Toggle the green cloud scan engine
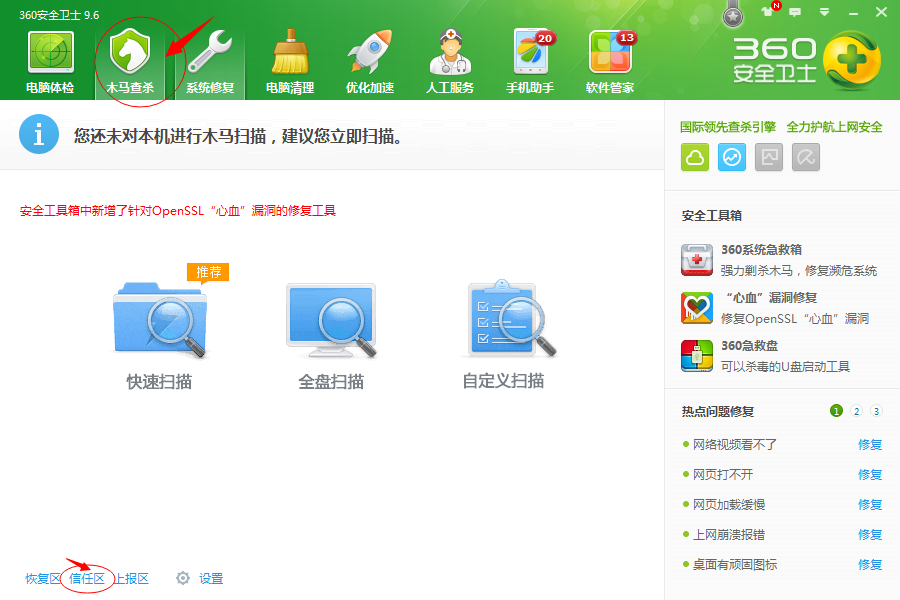 click(x=695, y=157)
